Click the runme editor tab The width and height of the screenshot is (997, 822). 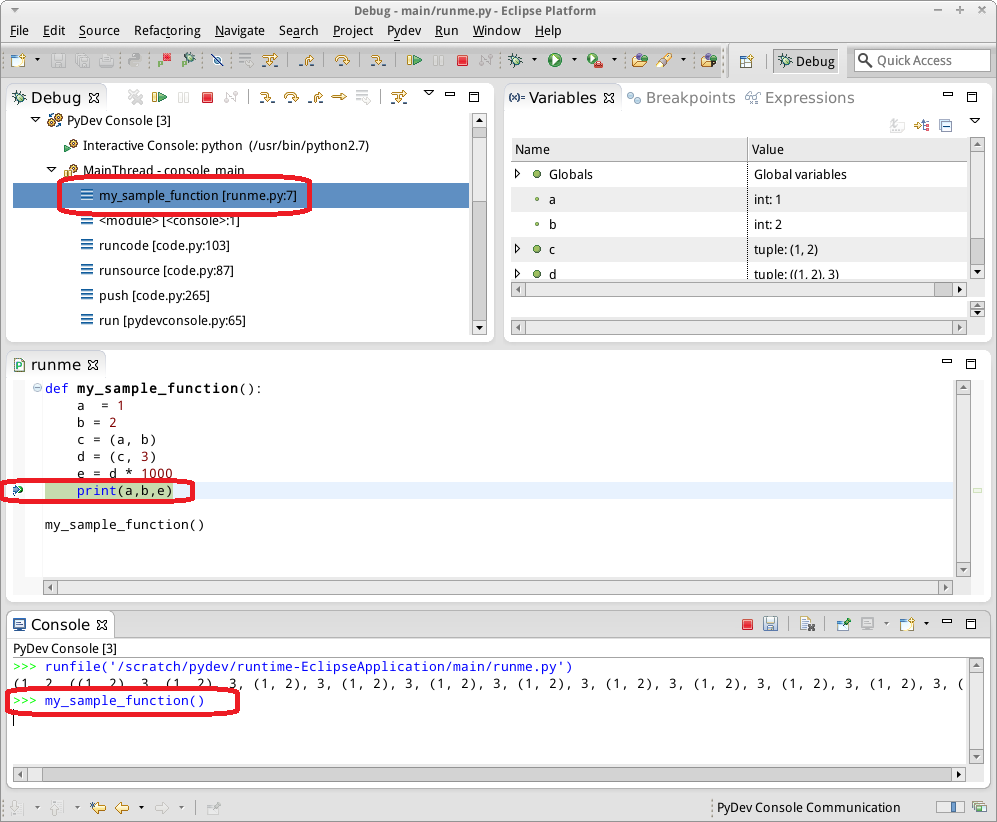coord(56,365)
